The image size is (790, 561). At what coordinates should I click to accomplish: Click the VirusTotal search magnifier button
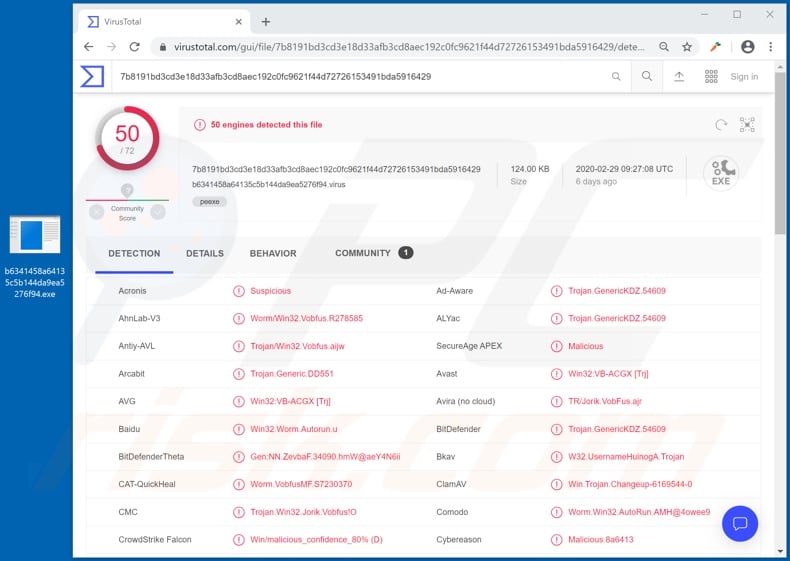pyautogui.click(x=647, y=76)
